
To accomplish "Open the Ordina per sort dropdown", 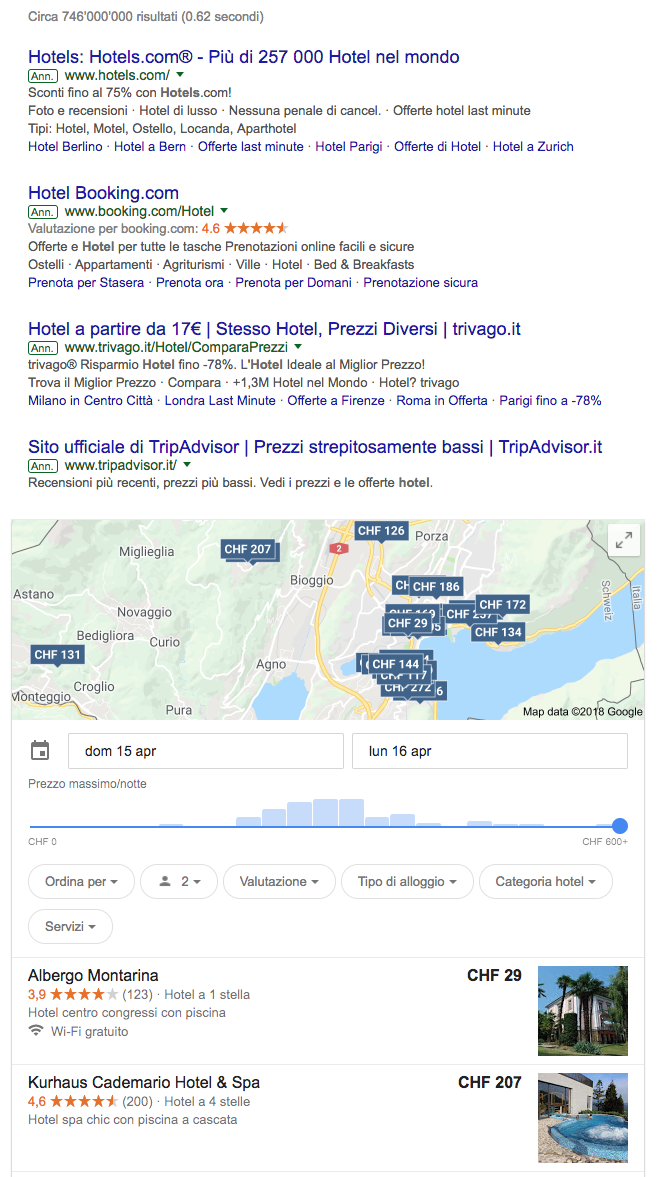I will click(x=82, y=881).
